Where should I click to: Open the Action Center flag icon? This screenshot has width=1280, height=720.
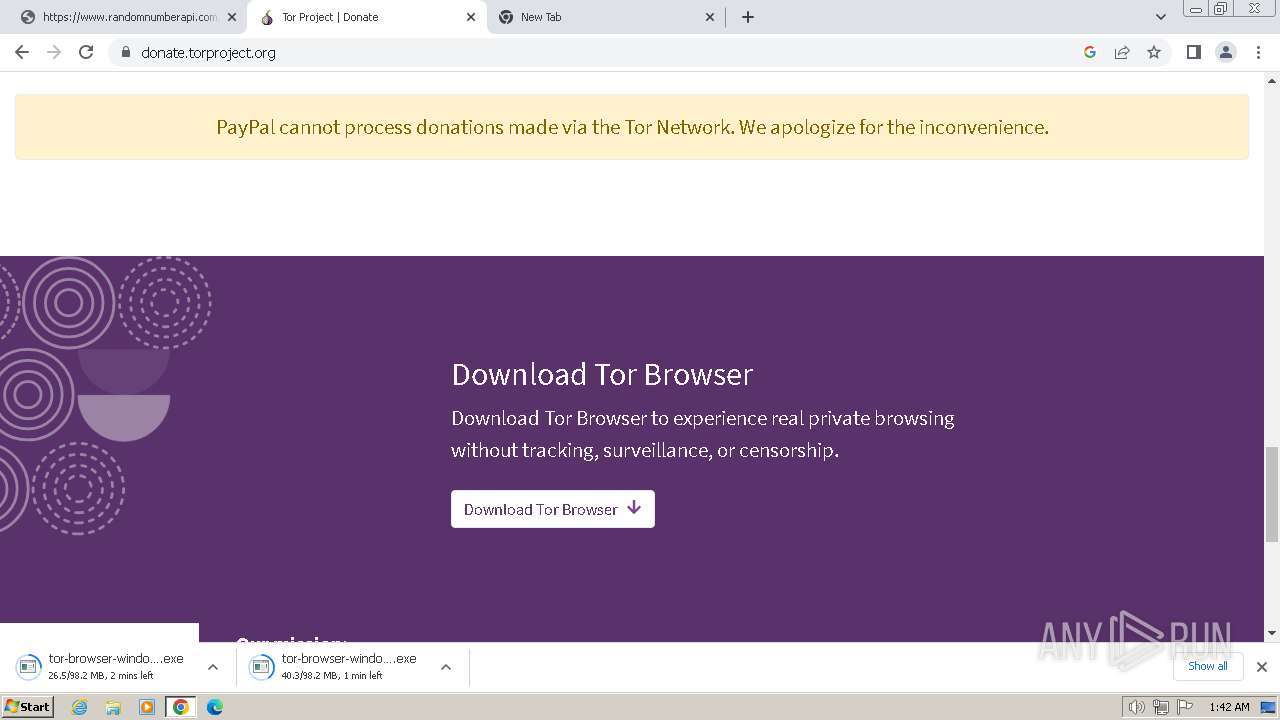(x=1185, y=707)
